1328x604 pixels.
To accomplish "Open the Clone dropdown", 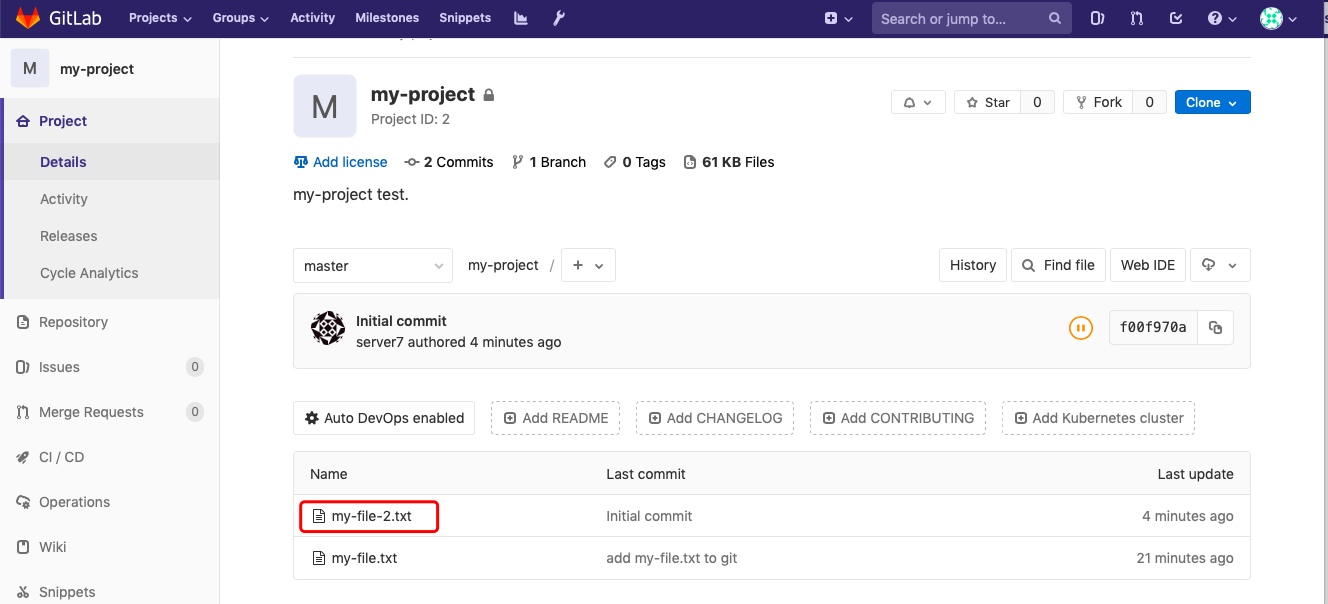I will [x=1212, y=101].
